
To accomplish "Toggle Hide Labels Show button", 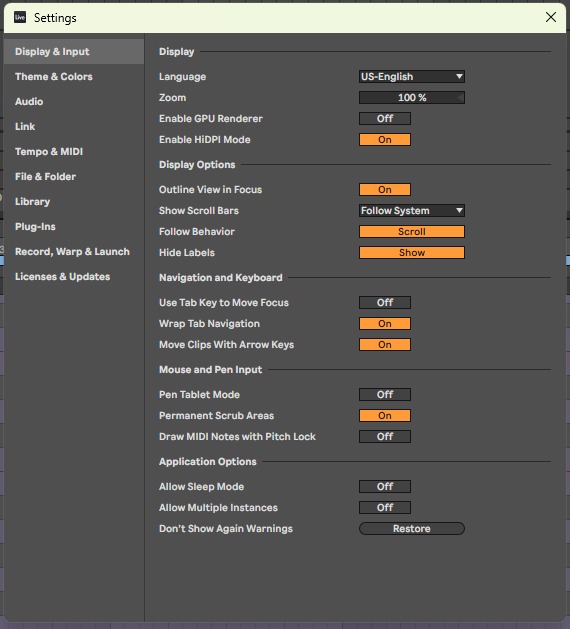I will point(412,252).
